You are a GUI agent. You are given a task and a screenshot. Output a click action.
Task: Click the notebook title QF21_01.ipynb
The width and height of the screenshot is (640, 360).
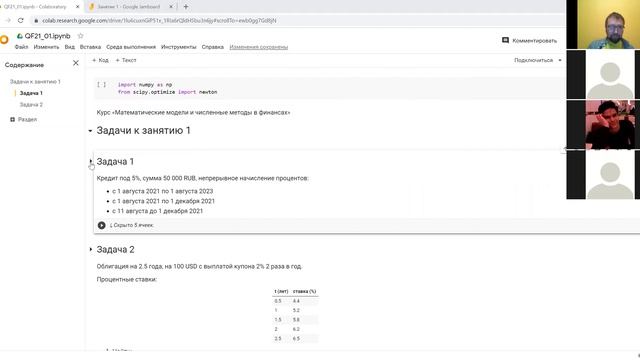[x=47, y=36]
